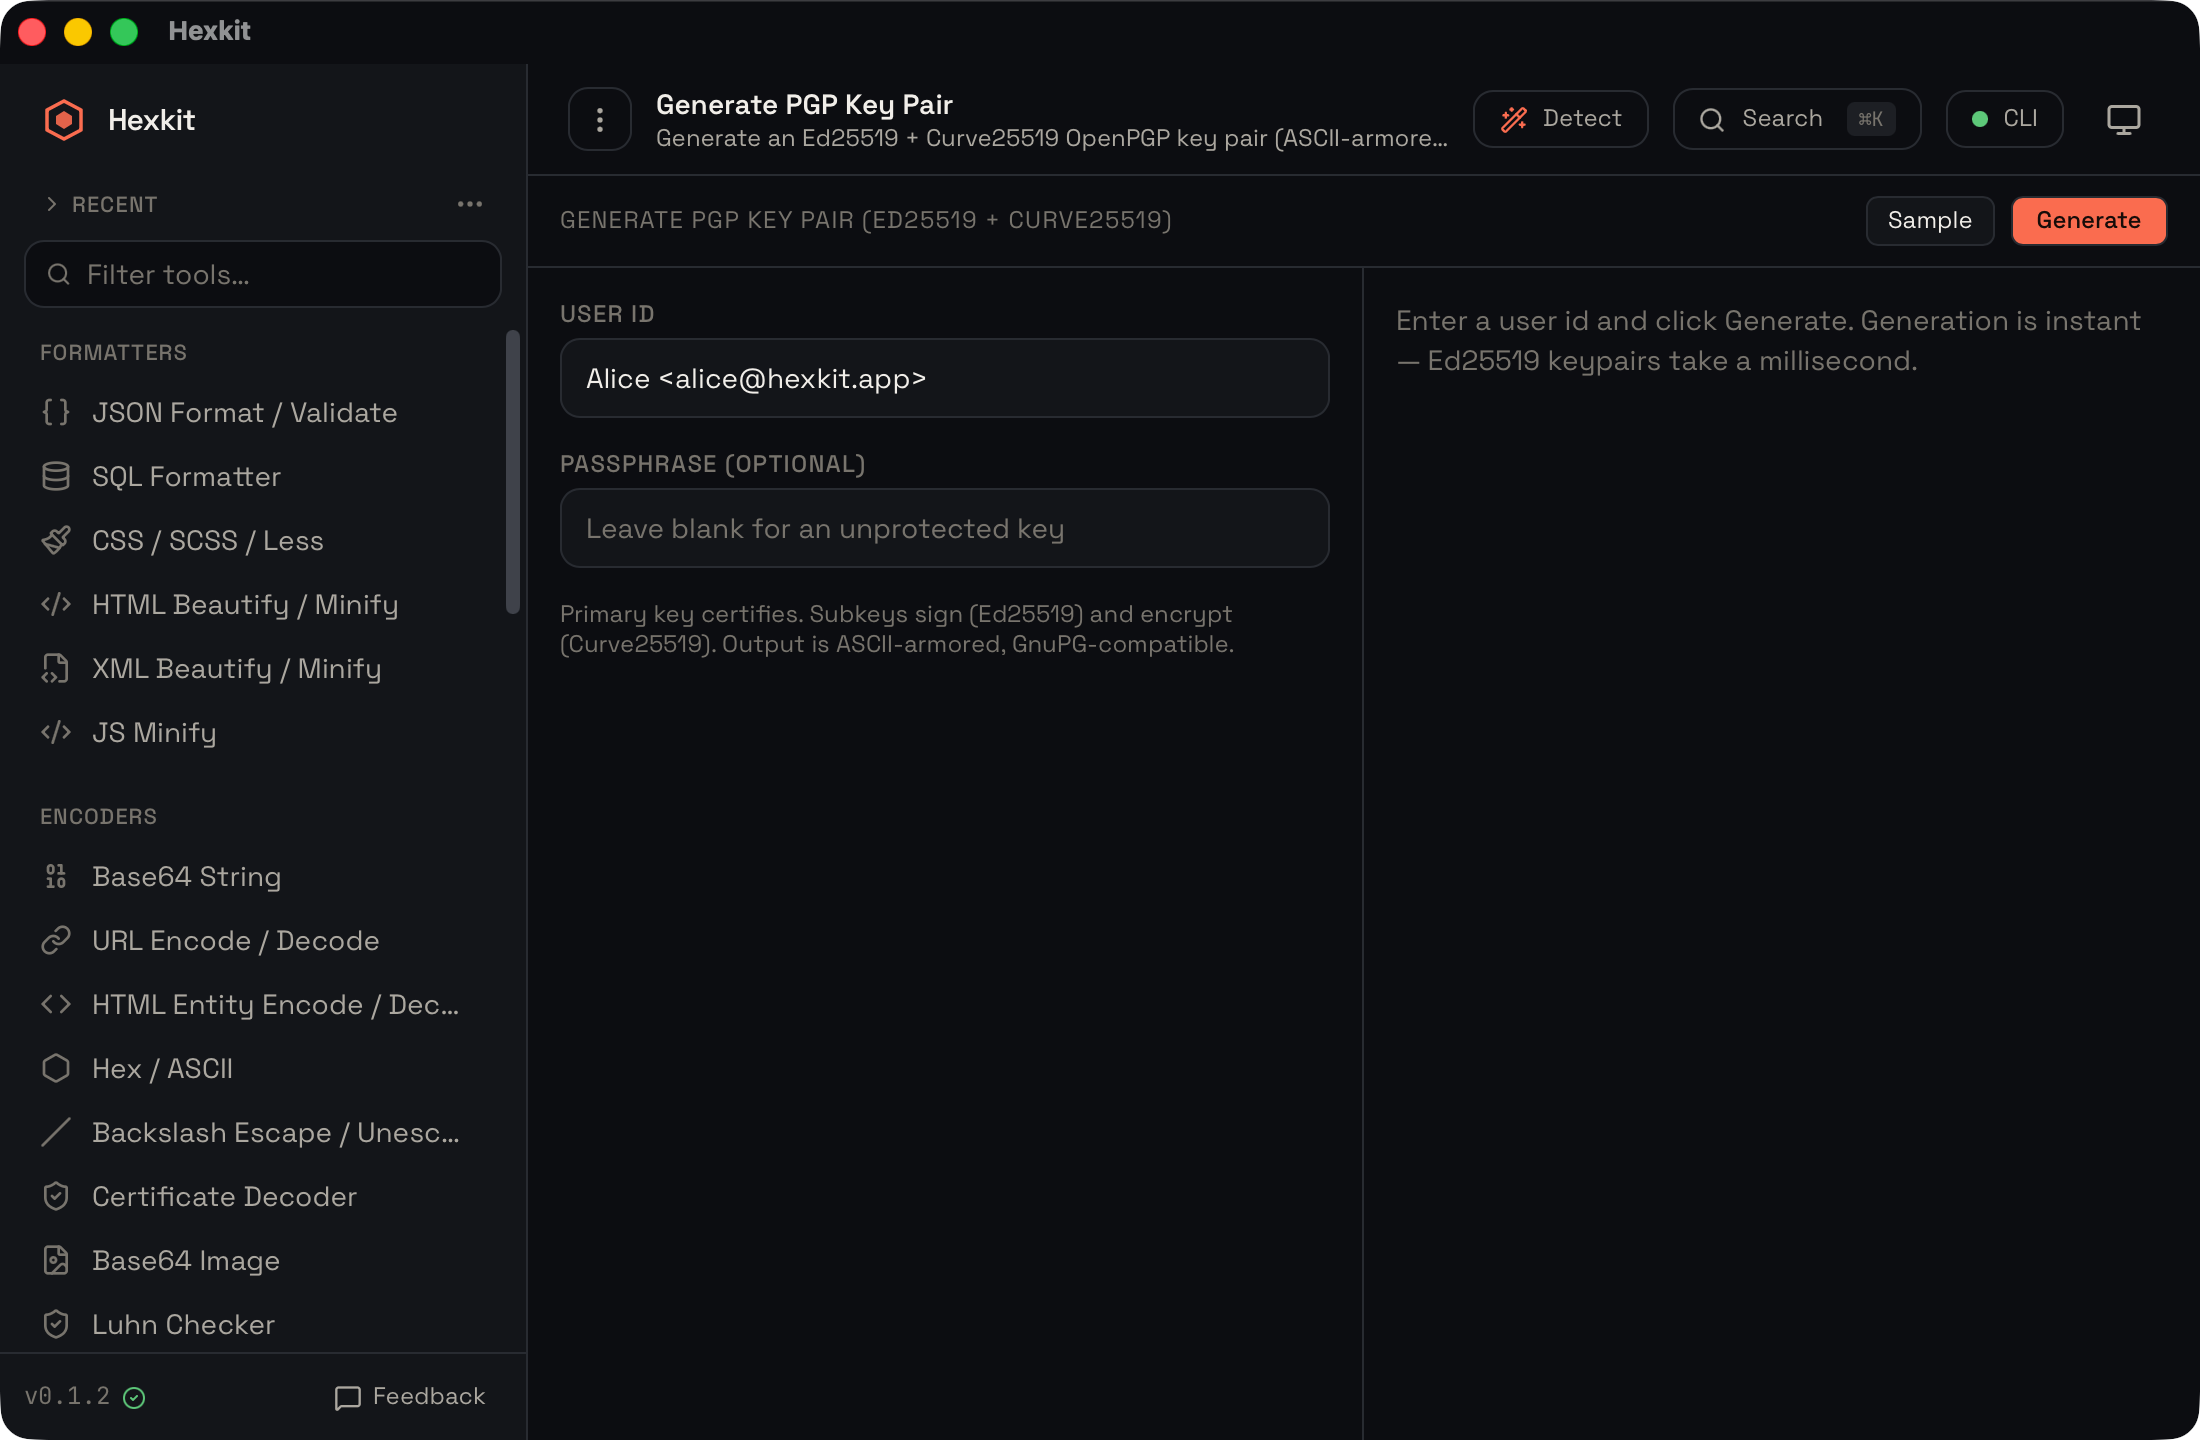
Task: Open the Certificate Decoder tool label
Action: (224, 1196)
